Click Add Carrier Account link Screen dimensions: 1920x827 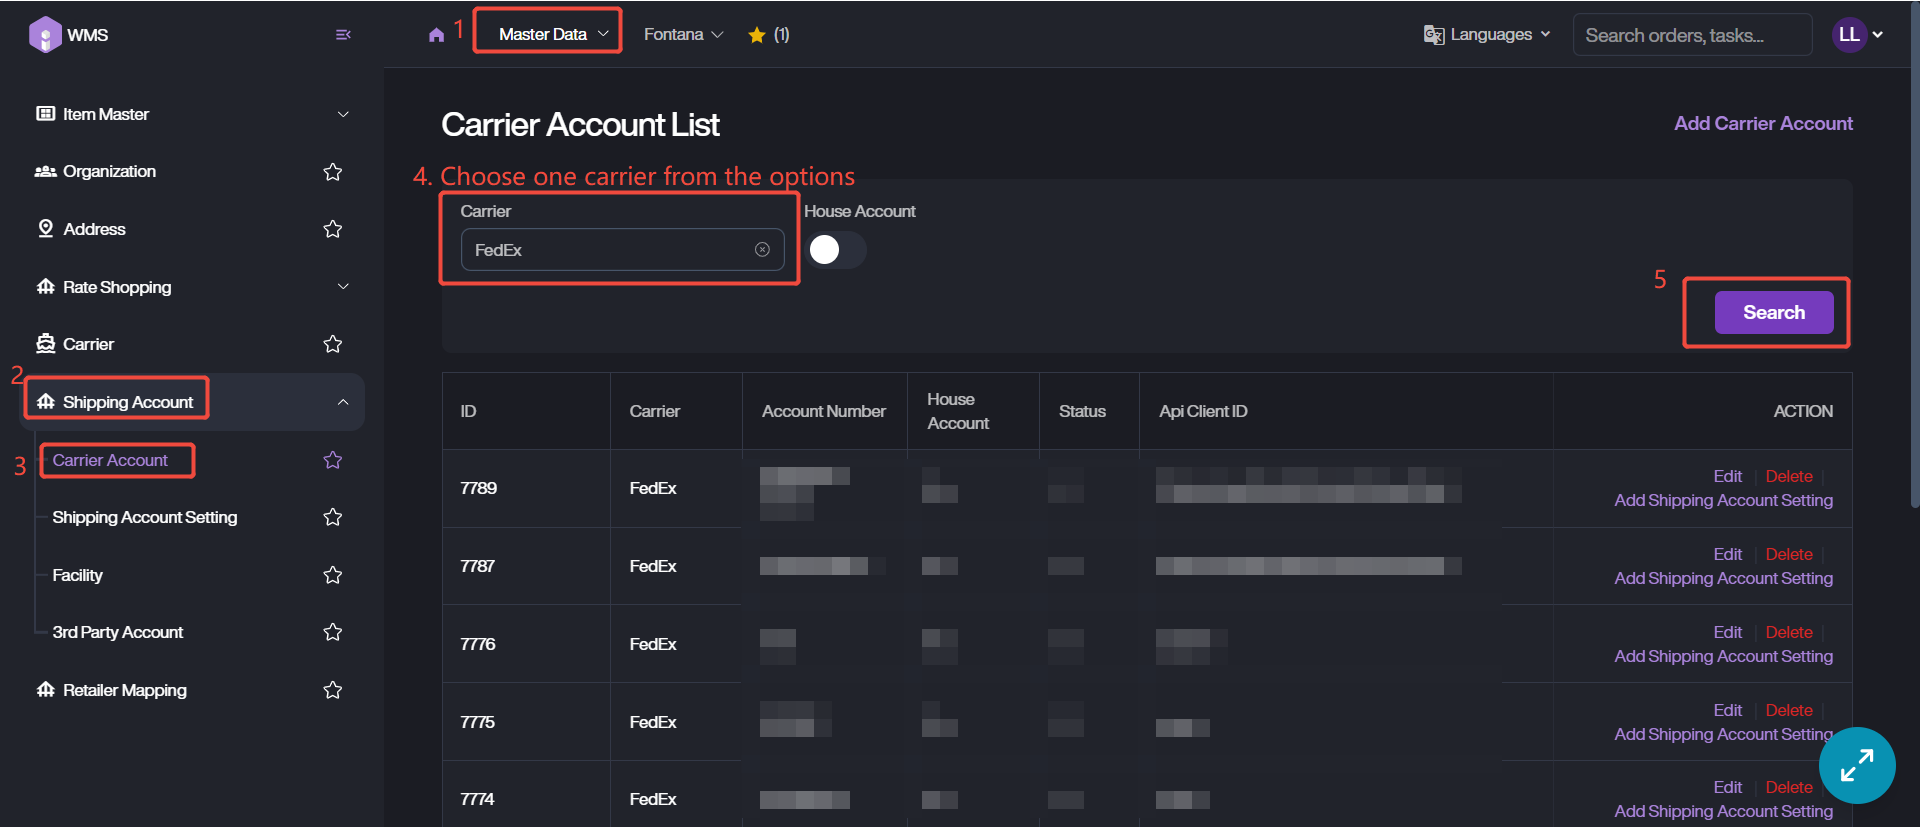1763,123
